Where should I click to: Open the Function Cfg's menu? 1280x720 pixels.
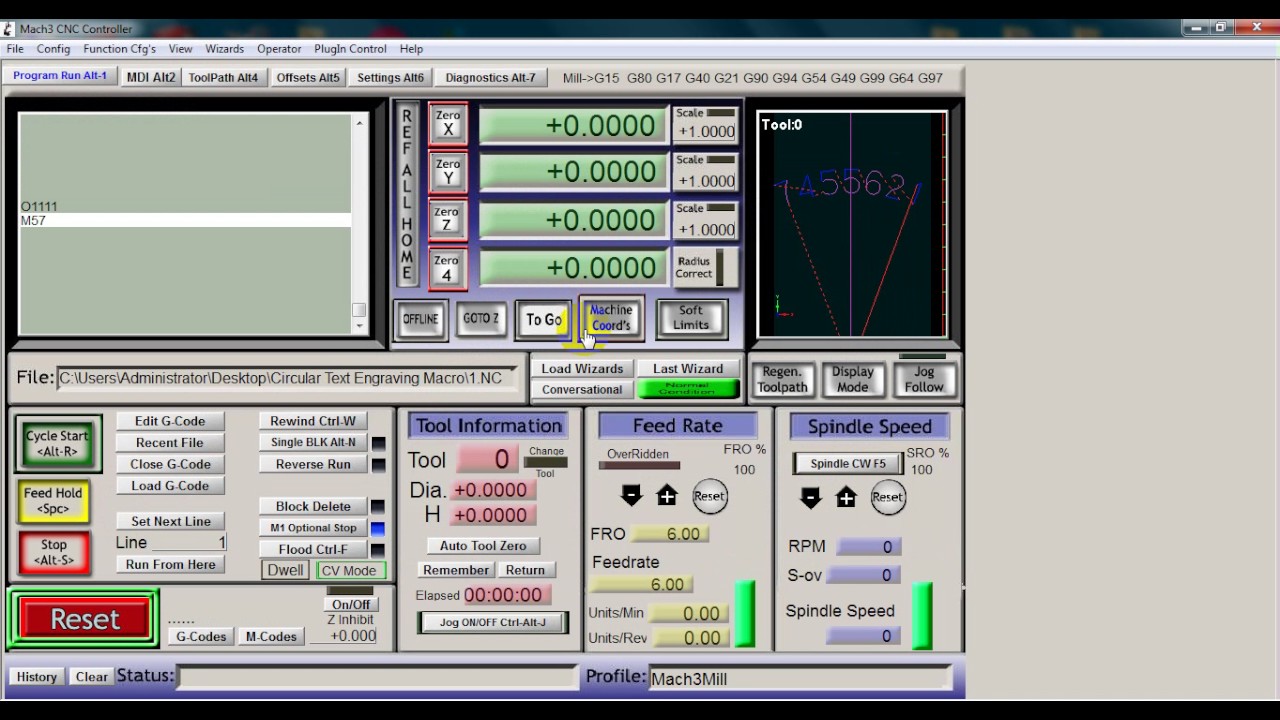pos(119,48)
